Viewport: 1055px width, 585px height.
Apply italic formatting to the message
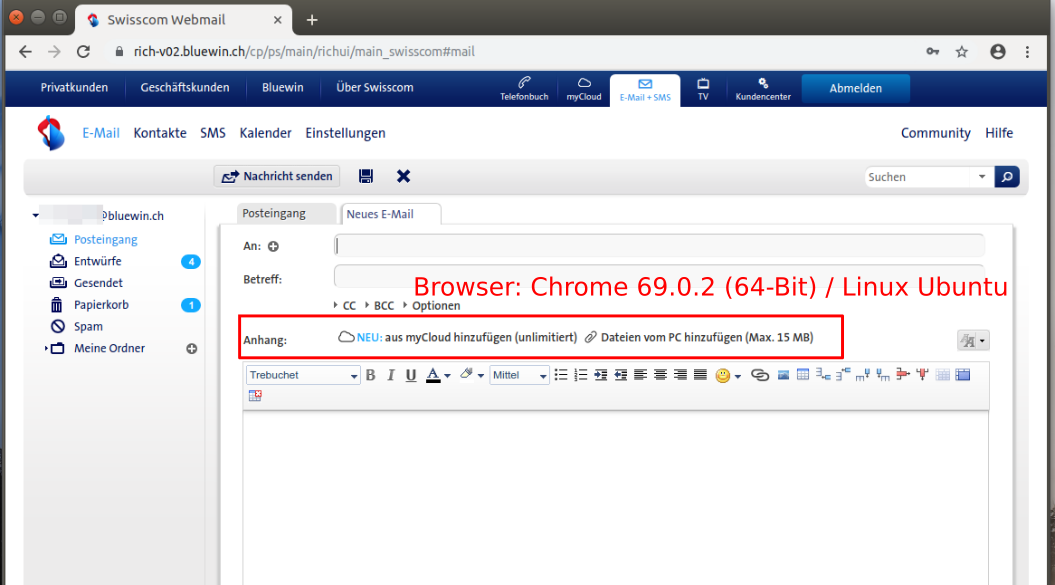coord(391,374)
